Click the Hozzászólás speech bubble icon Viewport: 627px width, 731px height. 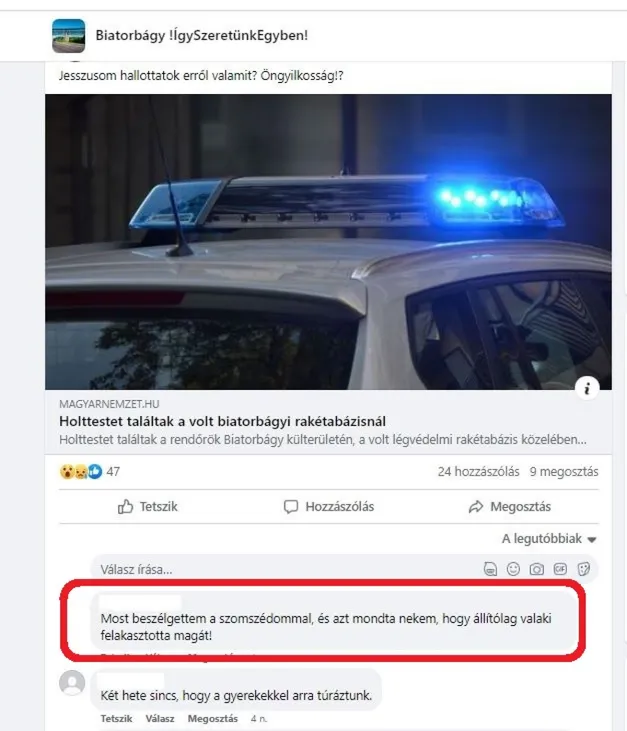[x=291, y=507]
